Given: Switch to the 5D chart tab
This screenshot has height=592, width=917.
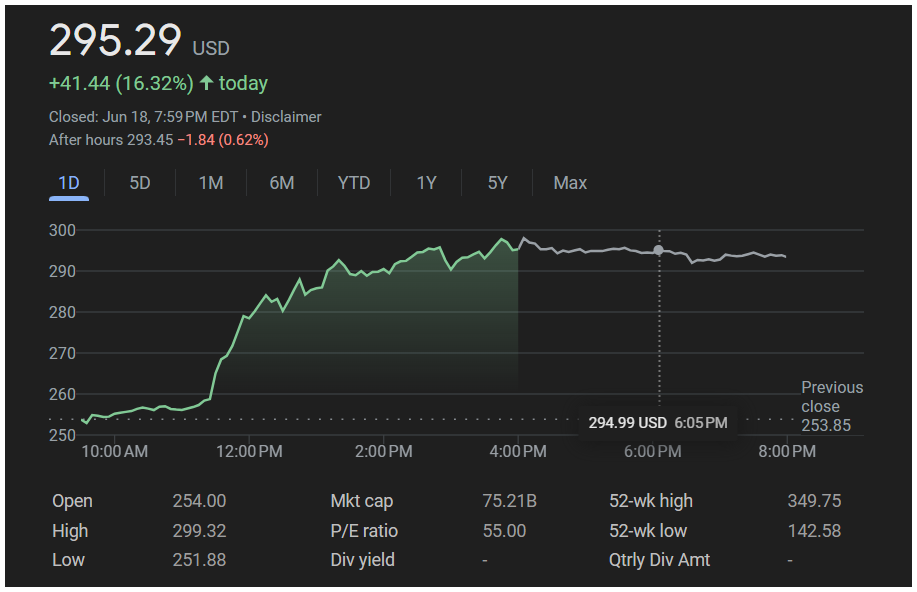Looking at the screenshot, I should click(140, 183).
